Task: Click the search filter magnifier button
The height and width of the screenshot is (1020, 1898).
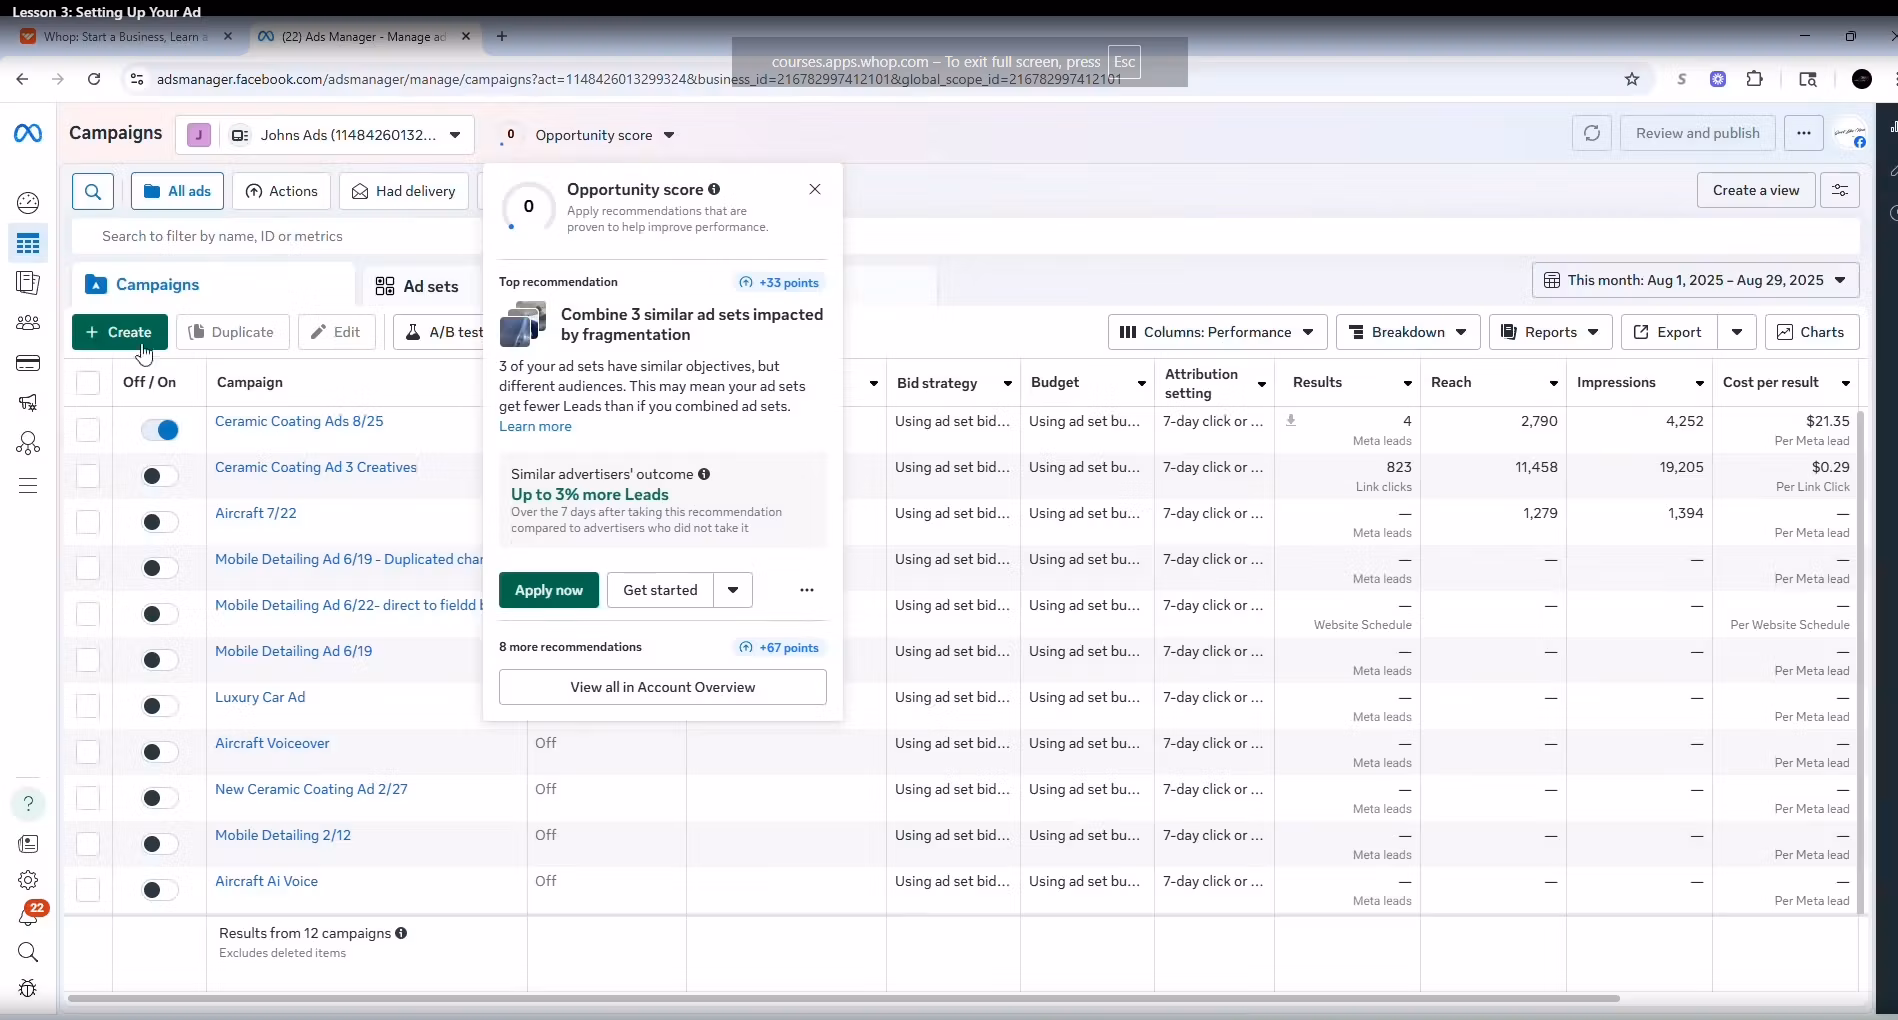Action: pyautogui.click(x=93, y=191)
